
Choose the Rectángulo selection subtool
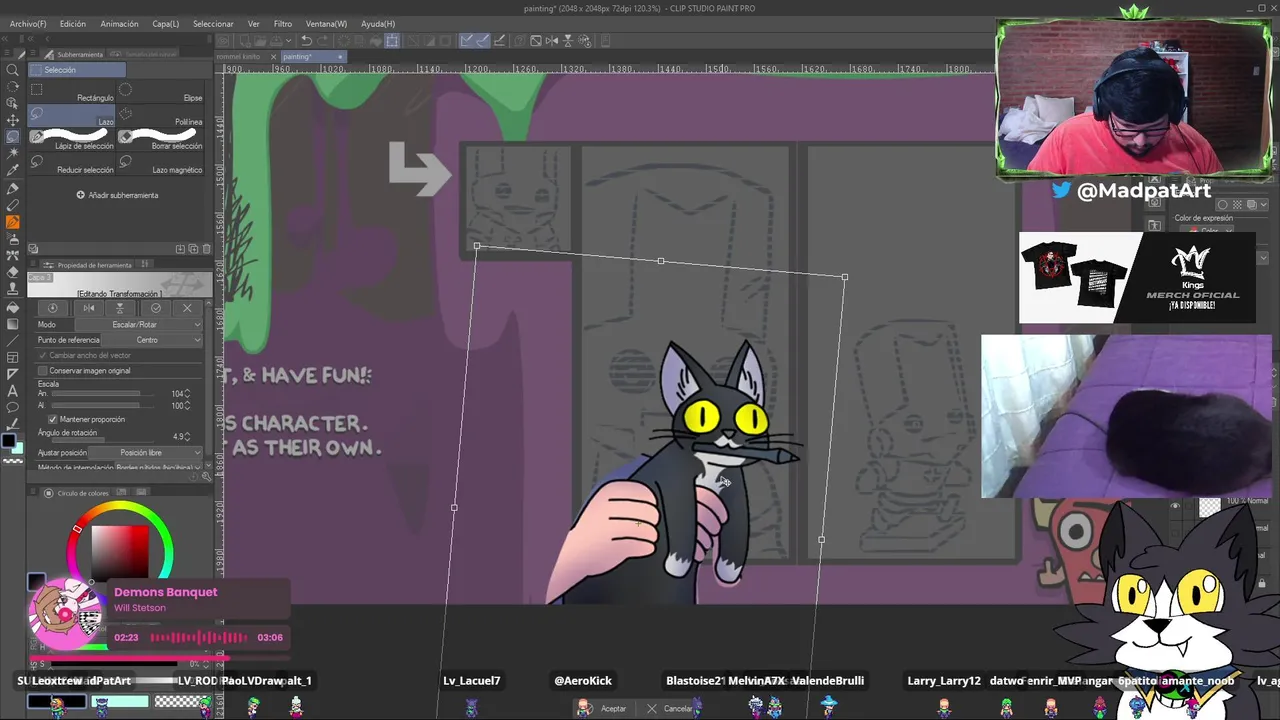click(x=72, y=91)
